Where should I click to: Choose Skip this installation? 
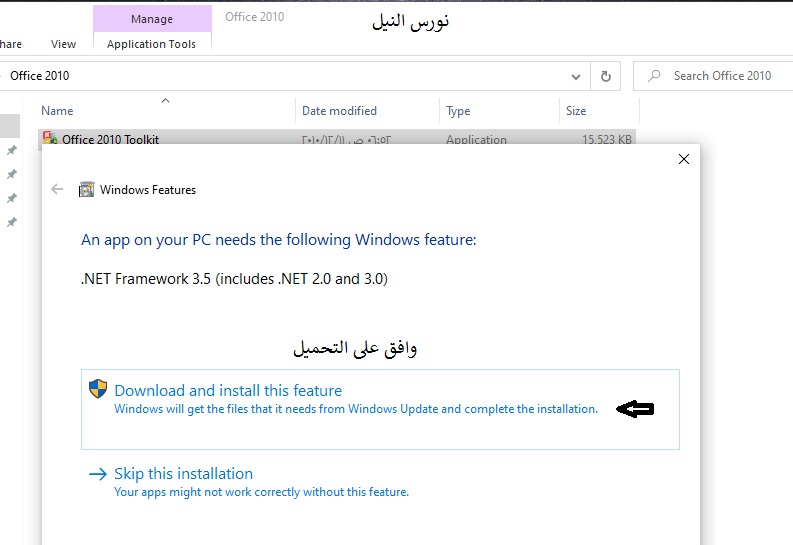coord(183,474)
